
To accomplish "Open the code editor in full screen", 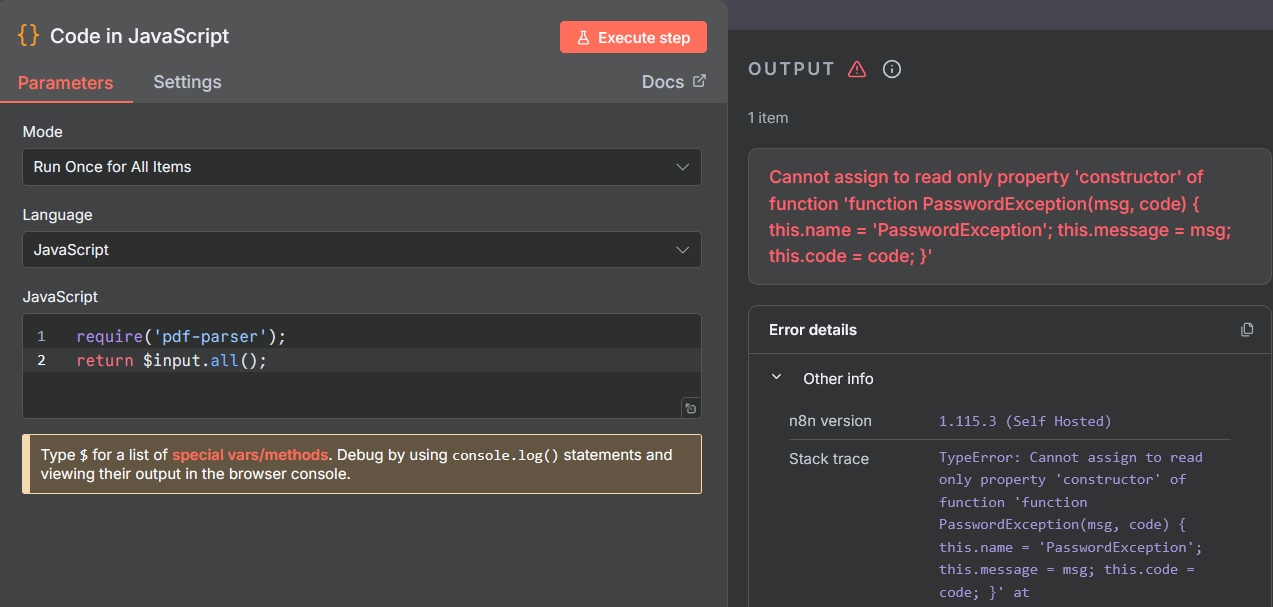I will tap(690, 407).
